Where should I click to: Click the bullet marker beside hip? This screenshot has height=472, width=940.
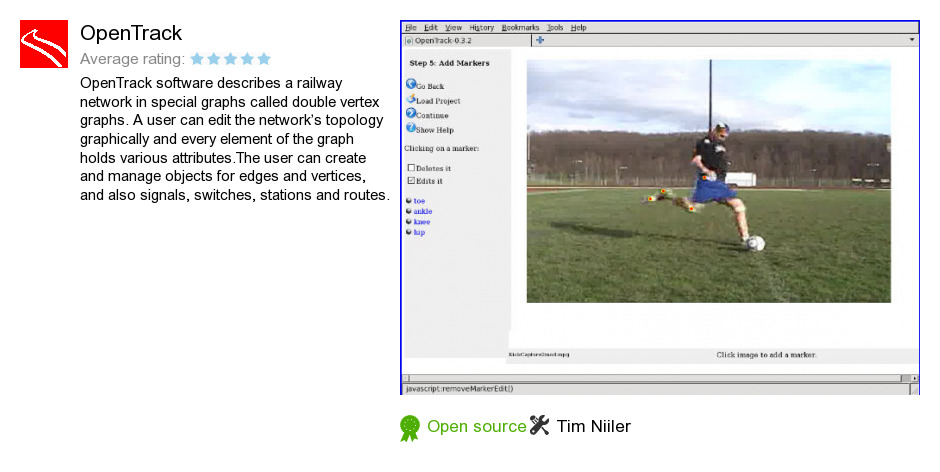409,232
